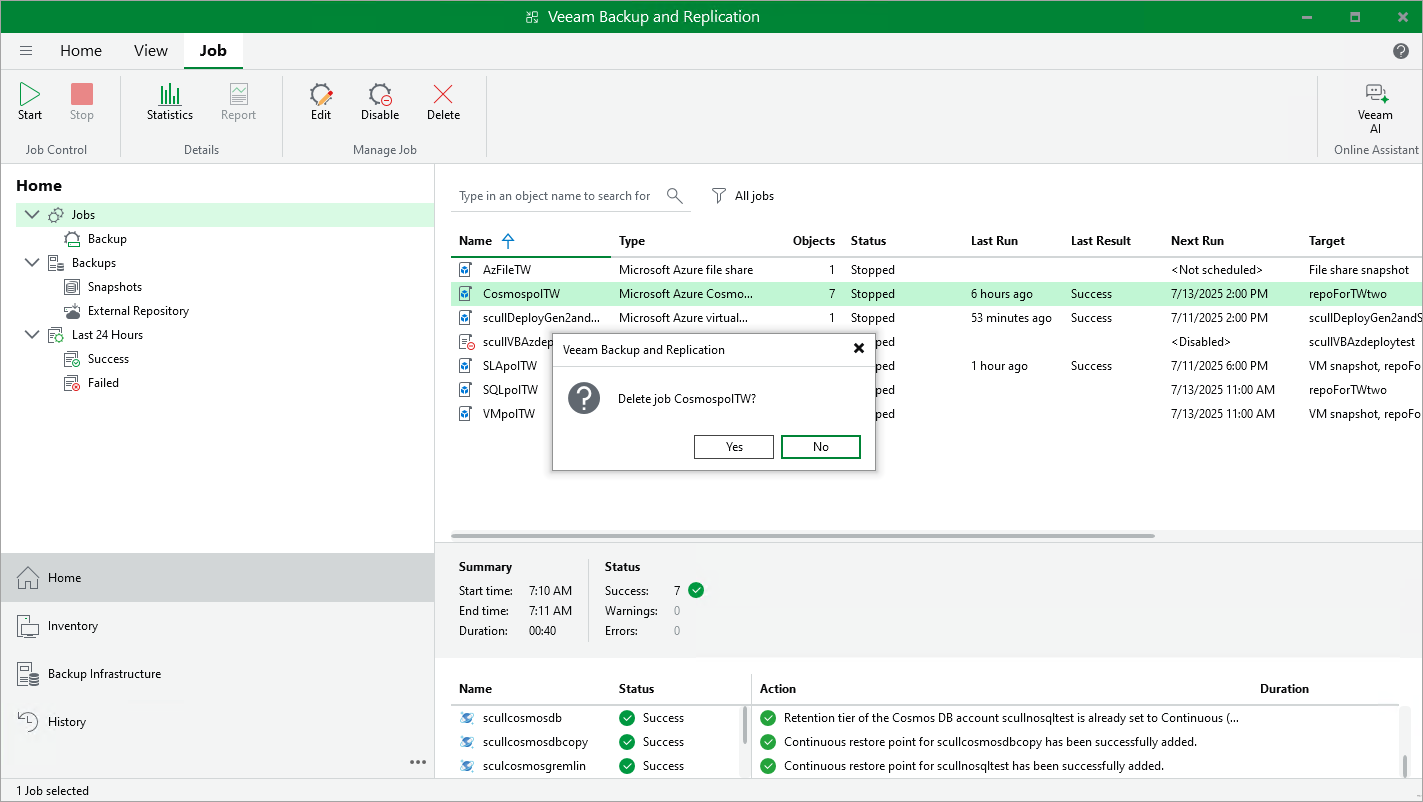Click the All jobs filter funnel
Viewport: 1423px width, 802px height.
(x=719, y=196)
